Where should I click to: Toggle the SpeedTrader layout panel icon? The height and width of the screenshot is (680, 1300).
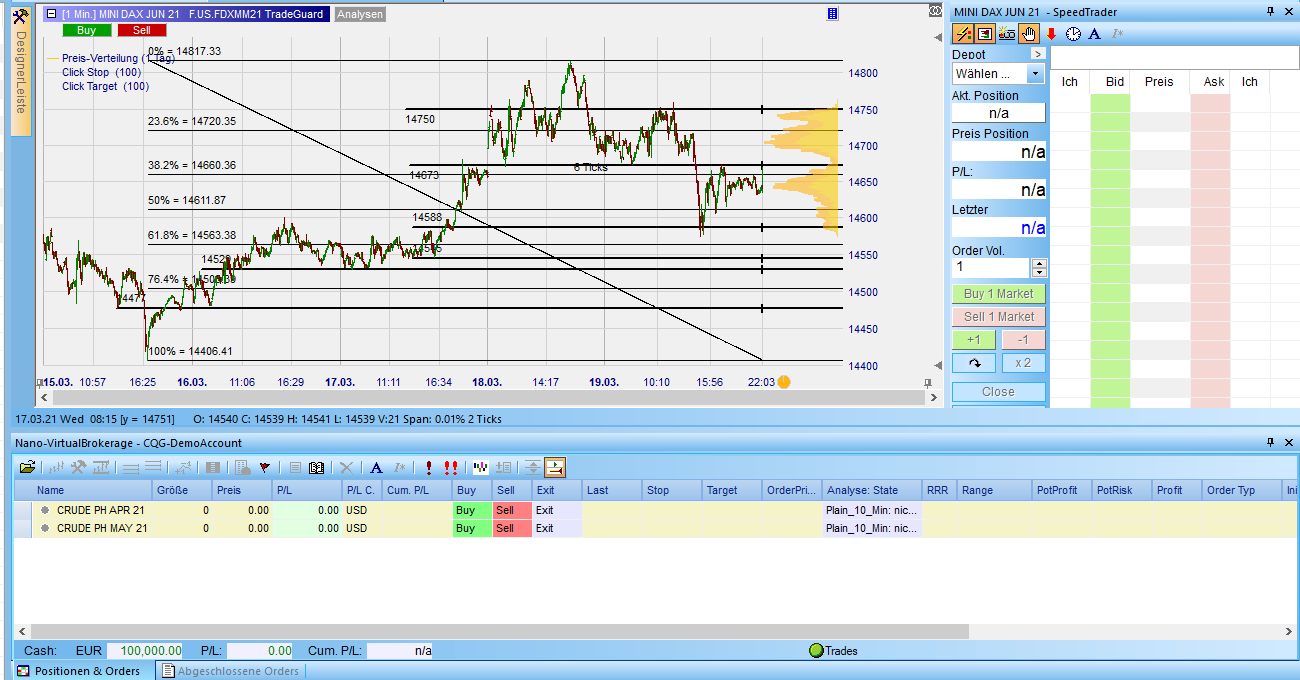point(985,33)
